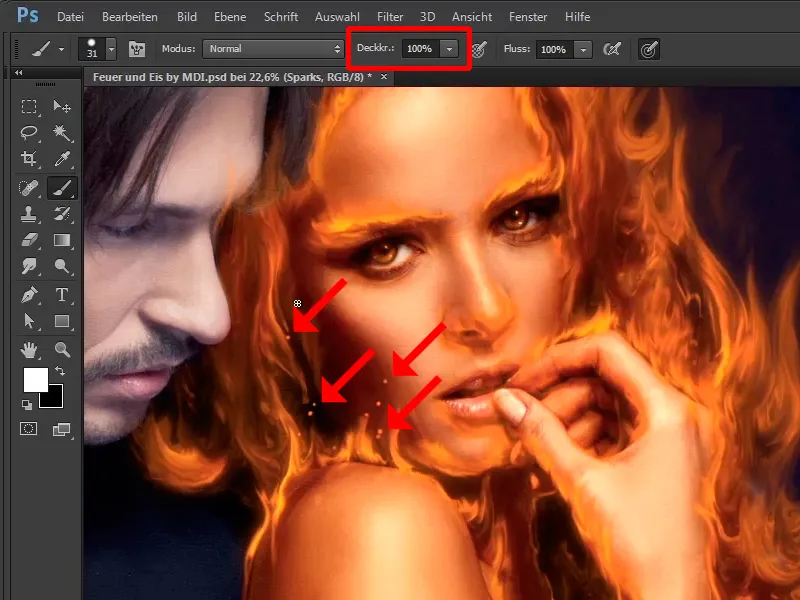The image size is (800, 600).
Task: Click the Fluss label
Action: tap(517, 49)
